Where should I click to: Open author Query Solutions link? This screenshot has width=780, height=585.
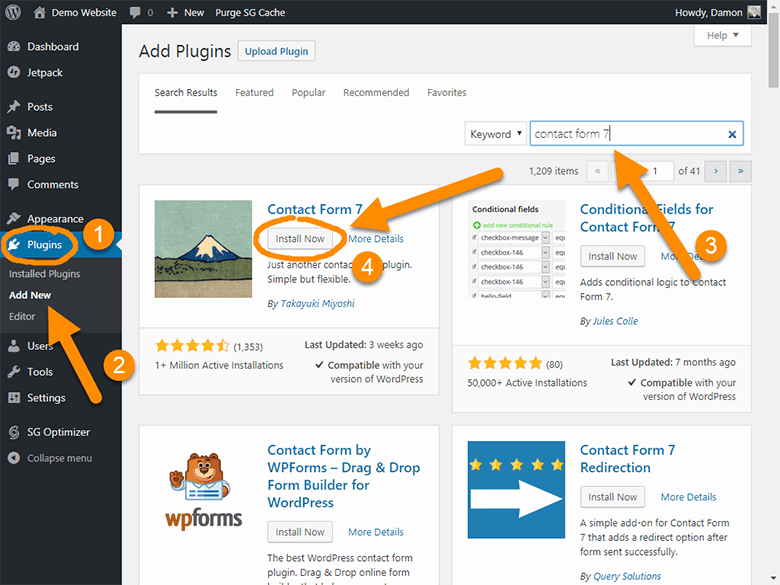coord(627,576)
